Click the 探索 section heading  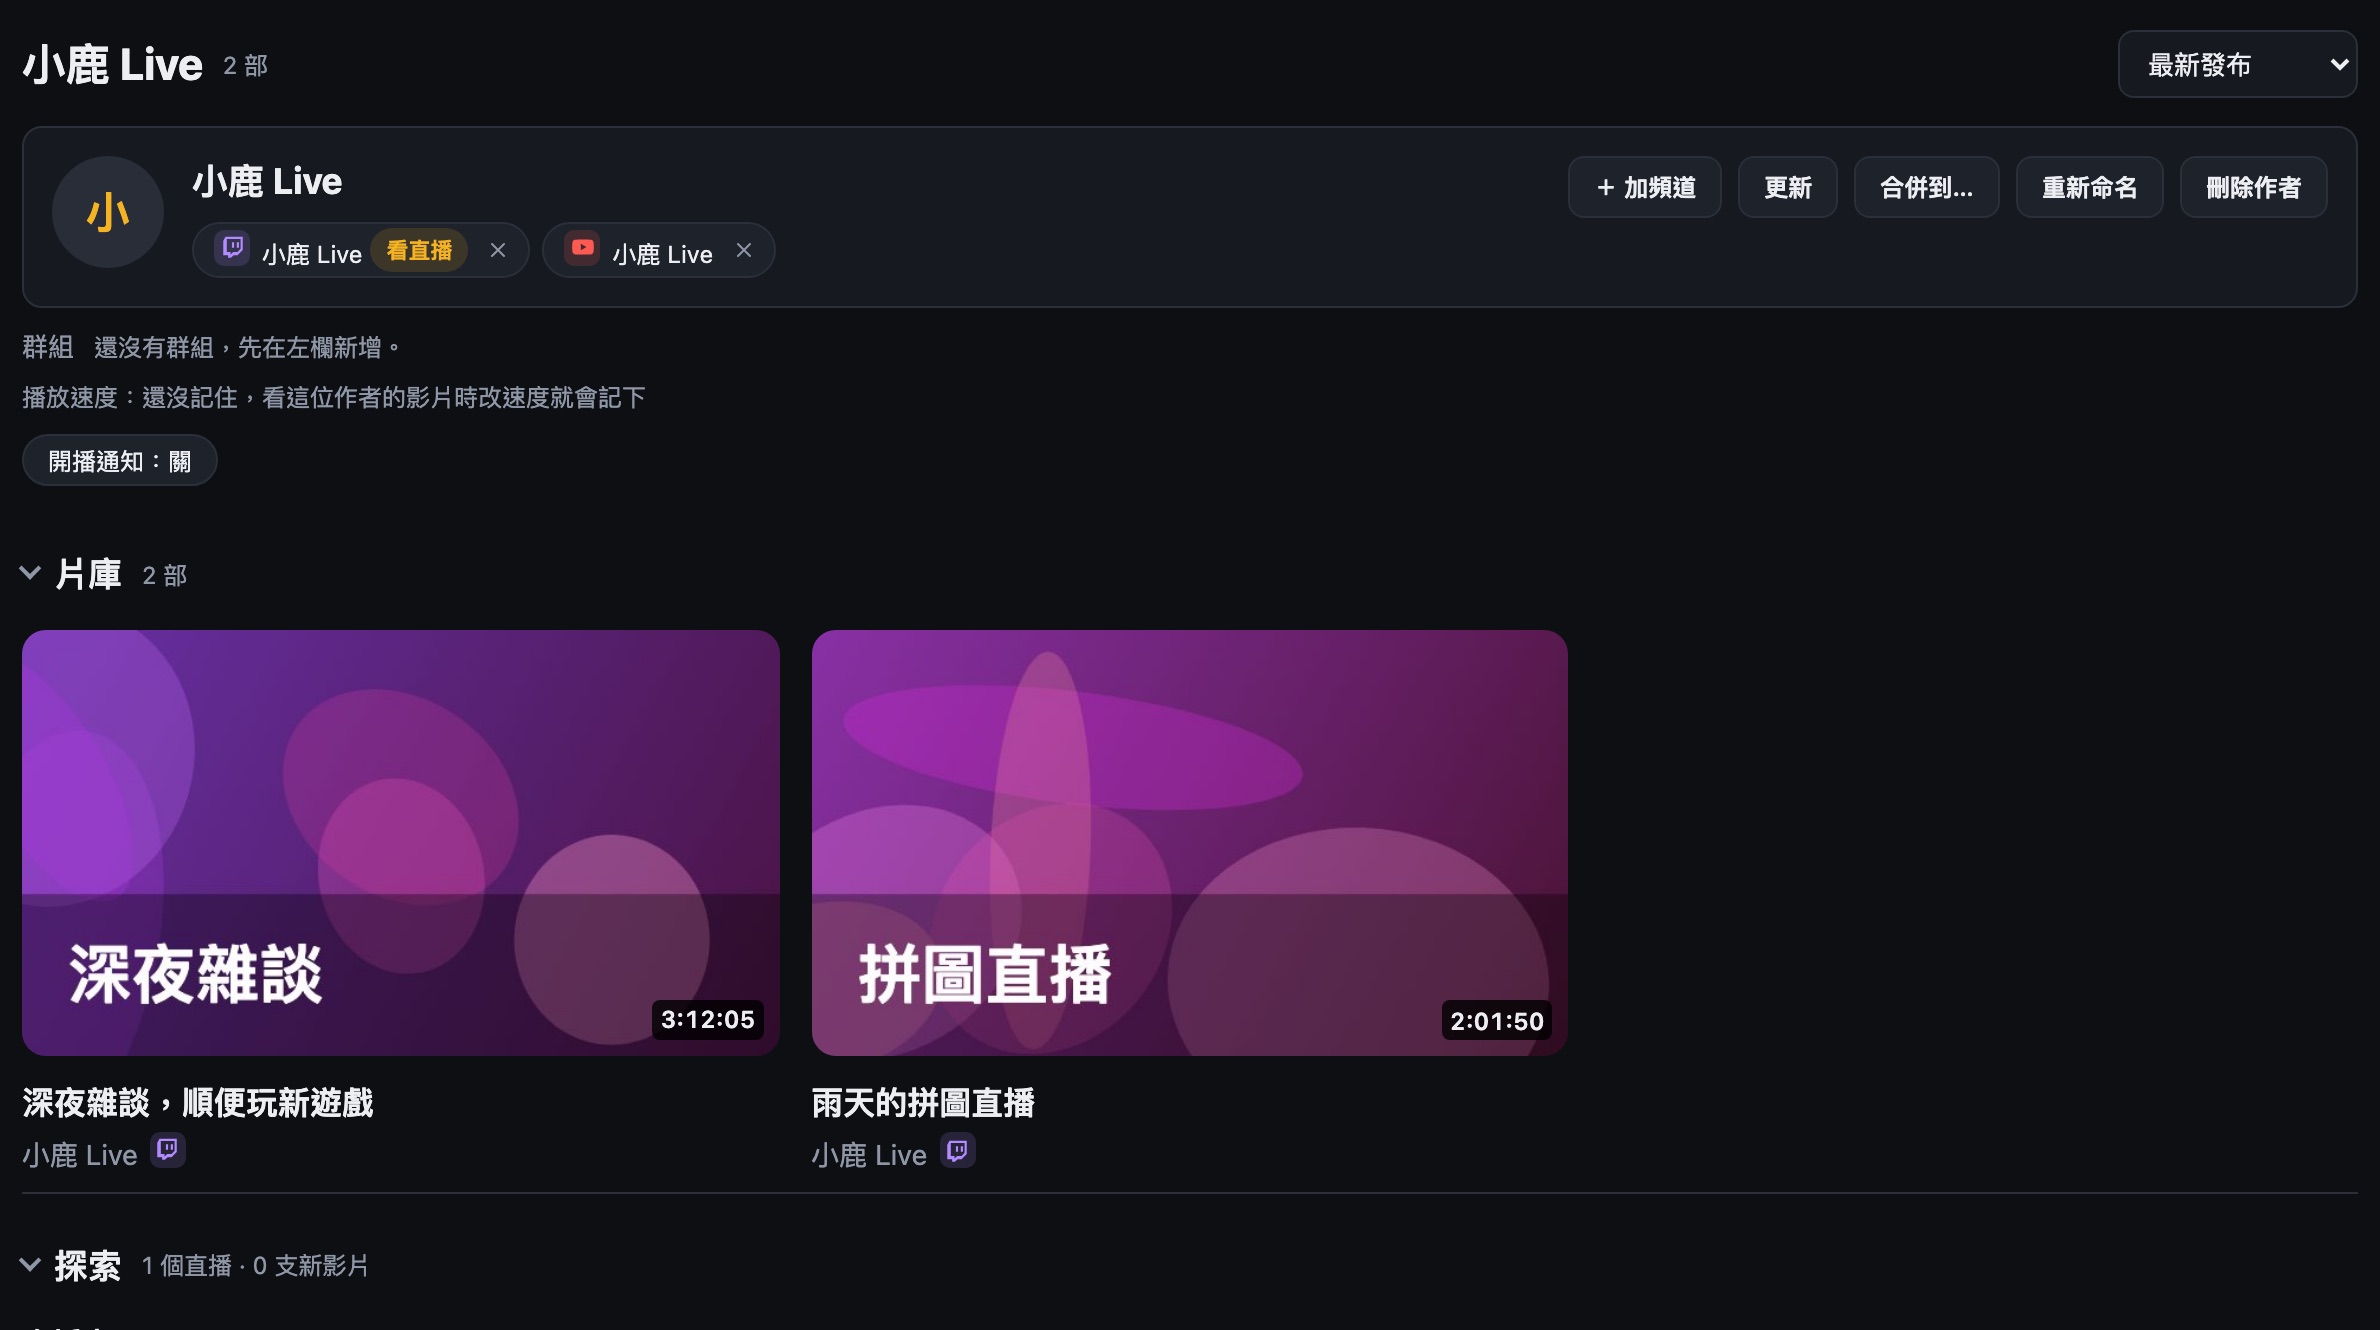tap(88, 1266)
